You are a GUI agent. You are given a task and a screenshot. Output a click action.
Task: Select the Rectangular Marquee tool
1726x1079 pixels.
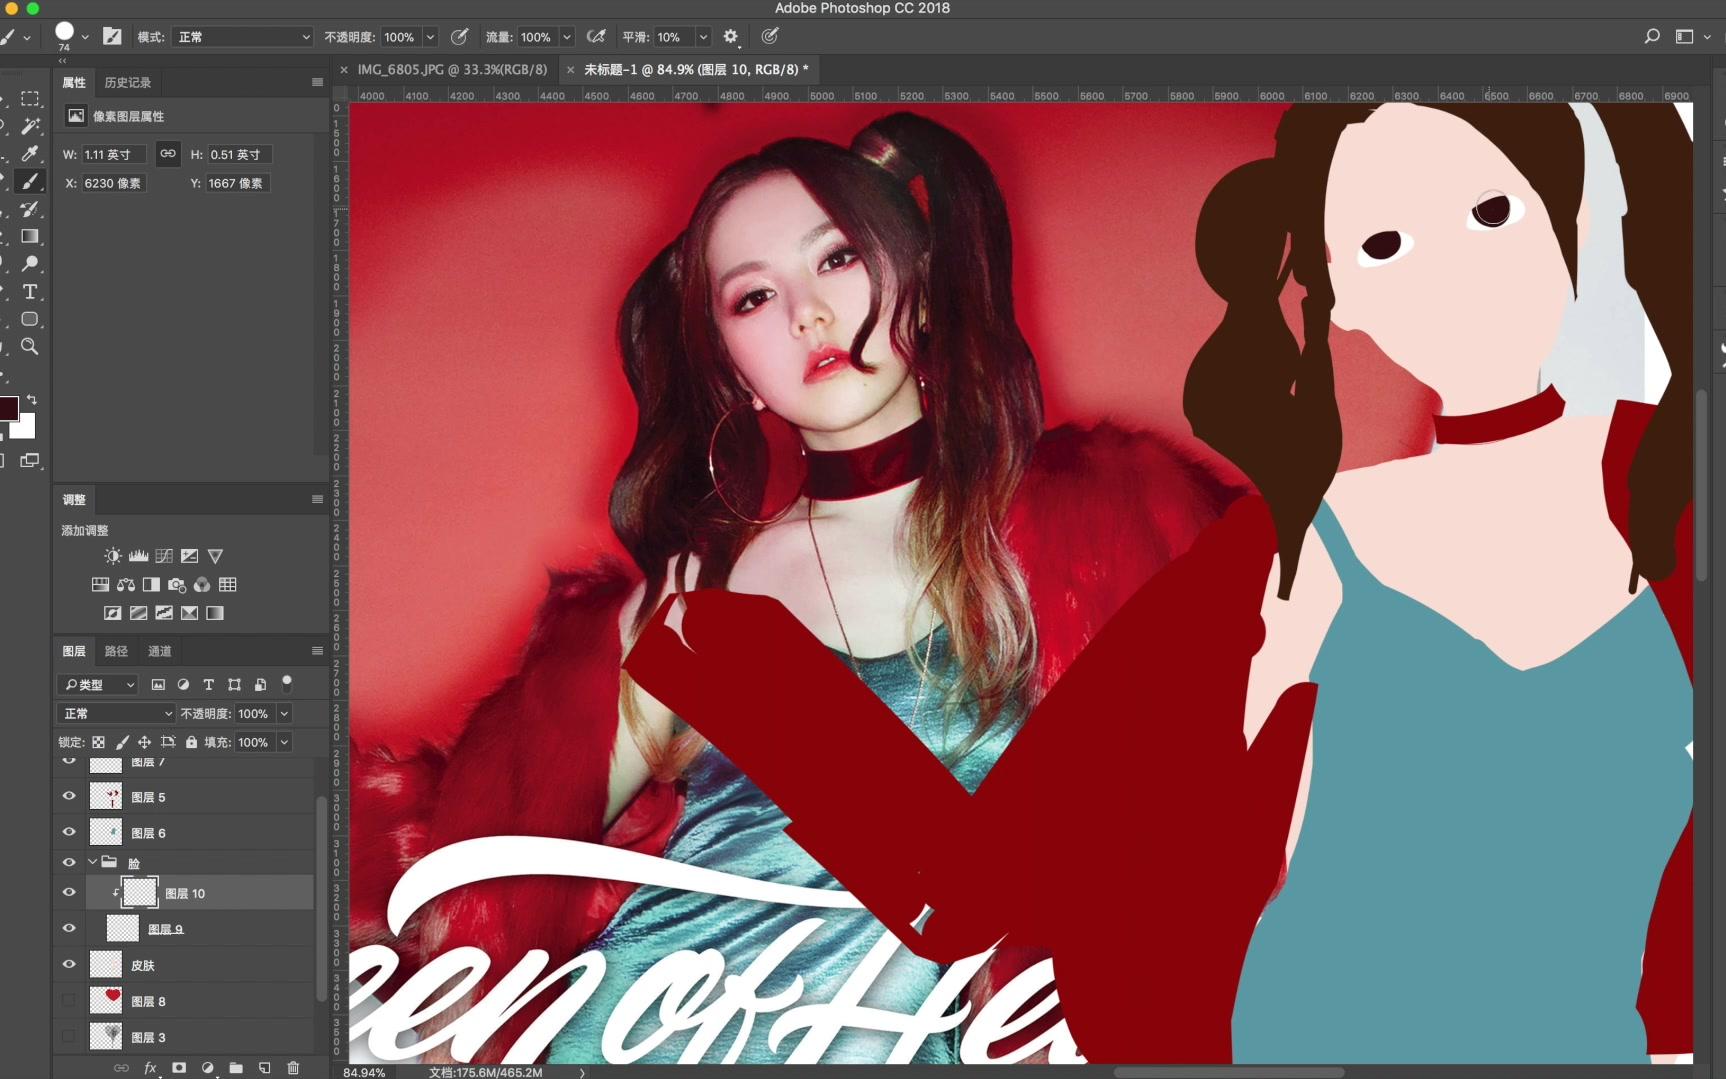tap(30, 99)
